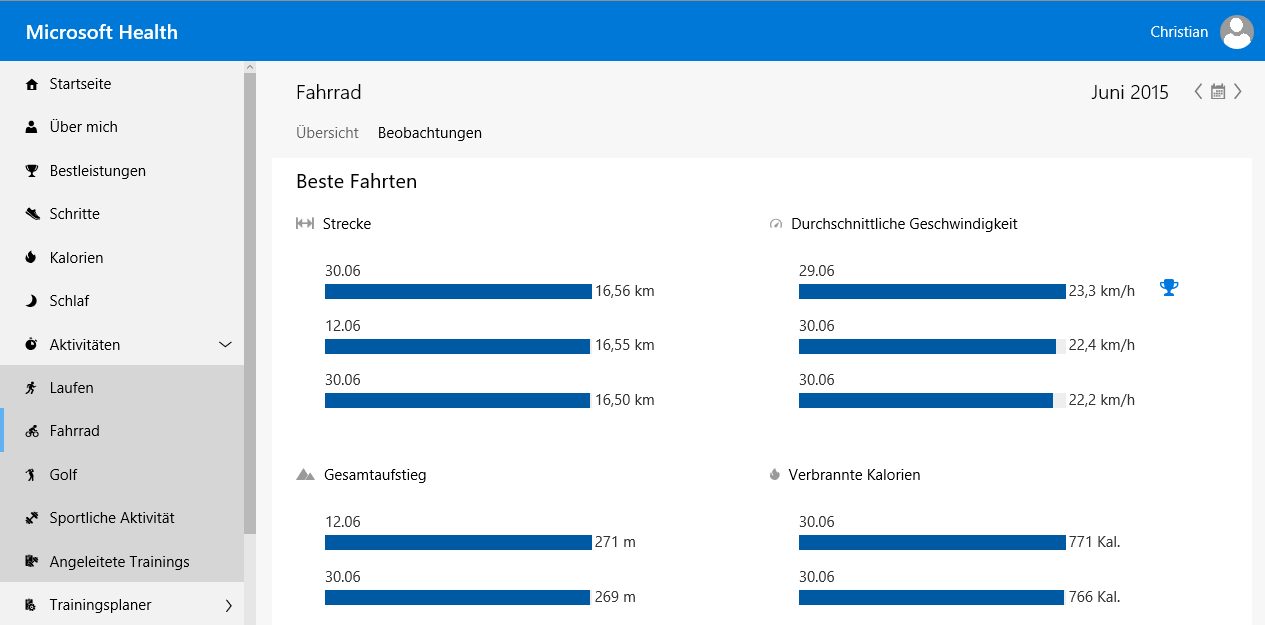The width and height of the screenshot is (1265, 625).
Task: Click the Startseite home icon
Action: [31, 84]
